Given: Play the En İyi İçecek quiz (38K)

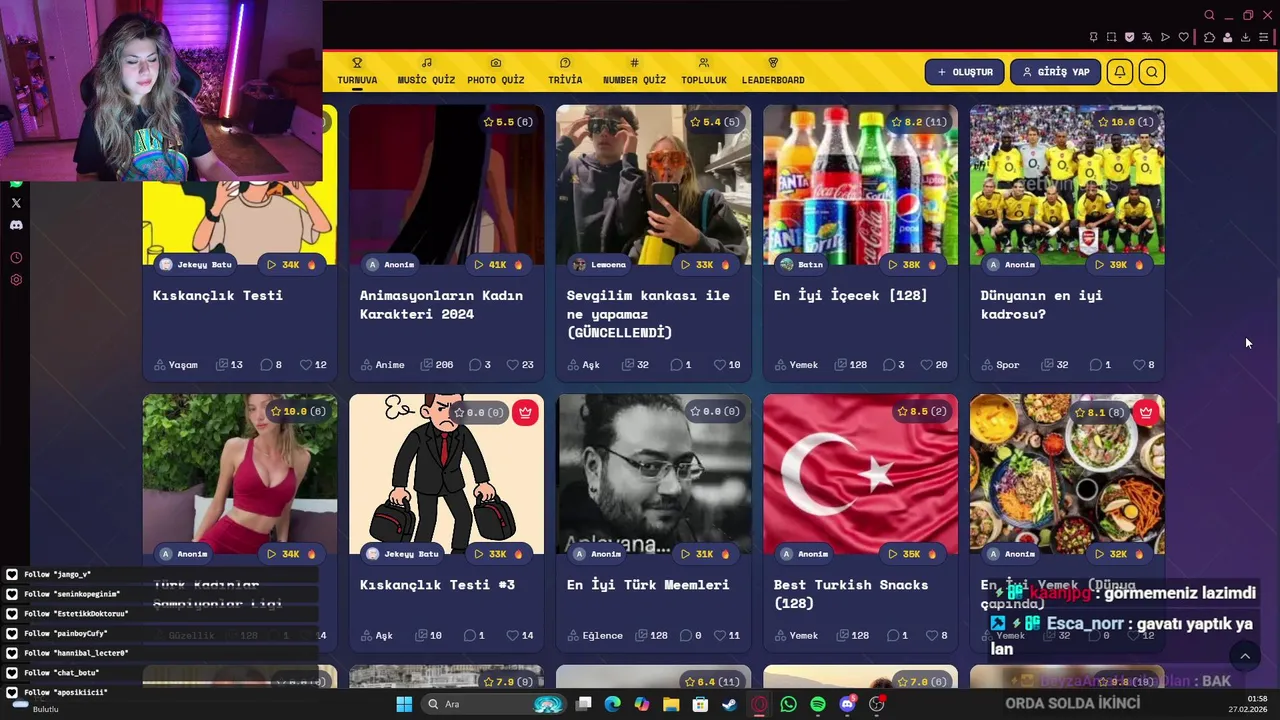Looking at the screenshot, I should click(911, 265).
